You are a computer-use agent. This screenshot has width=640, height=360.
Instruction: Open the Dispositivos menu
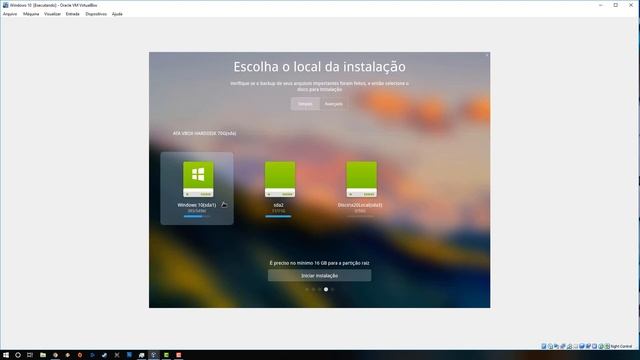click(96, 14)
